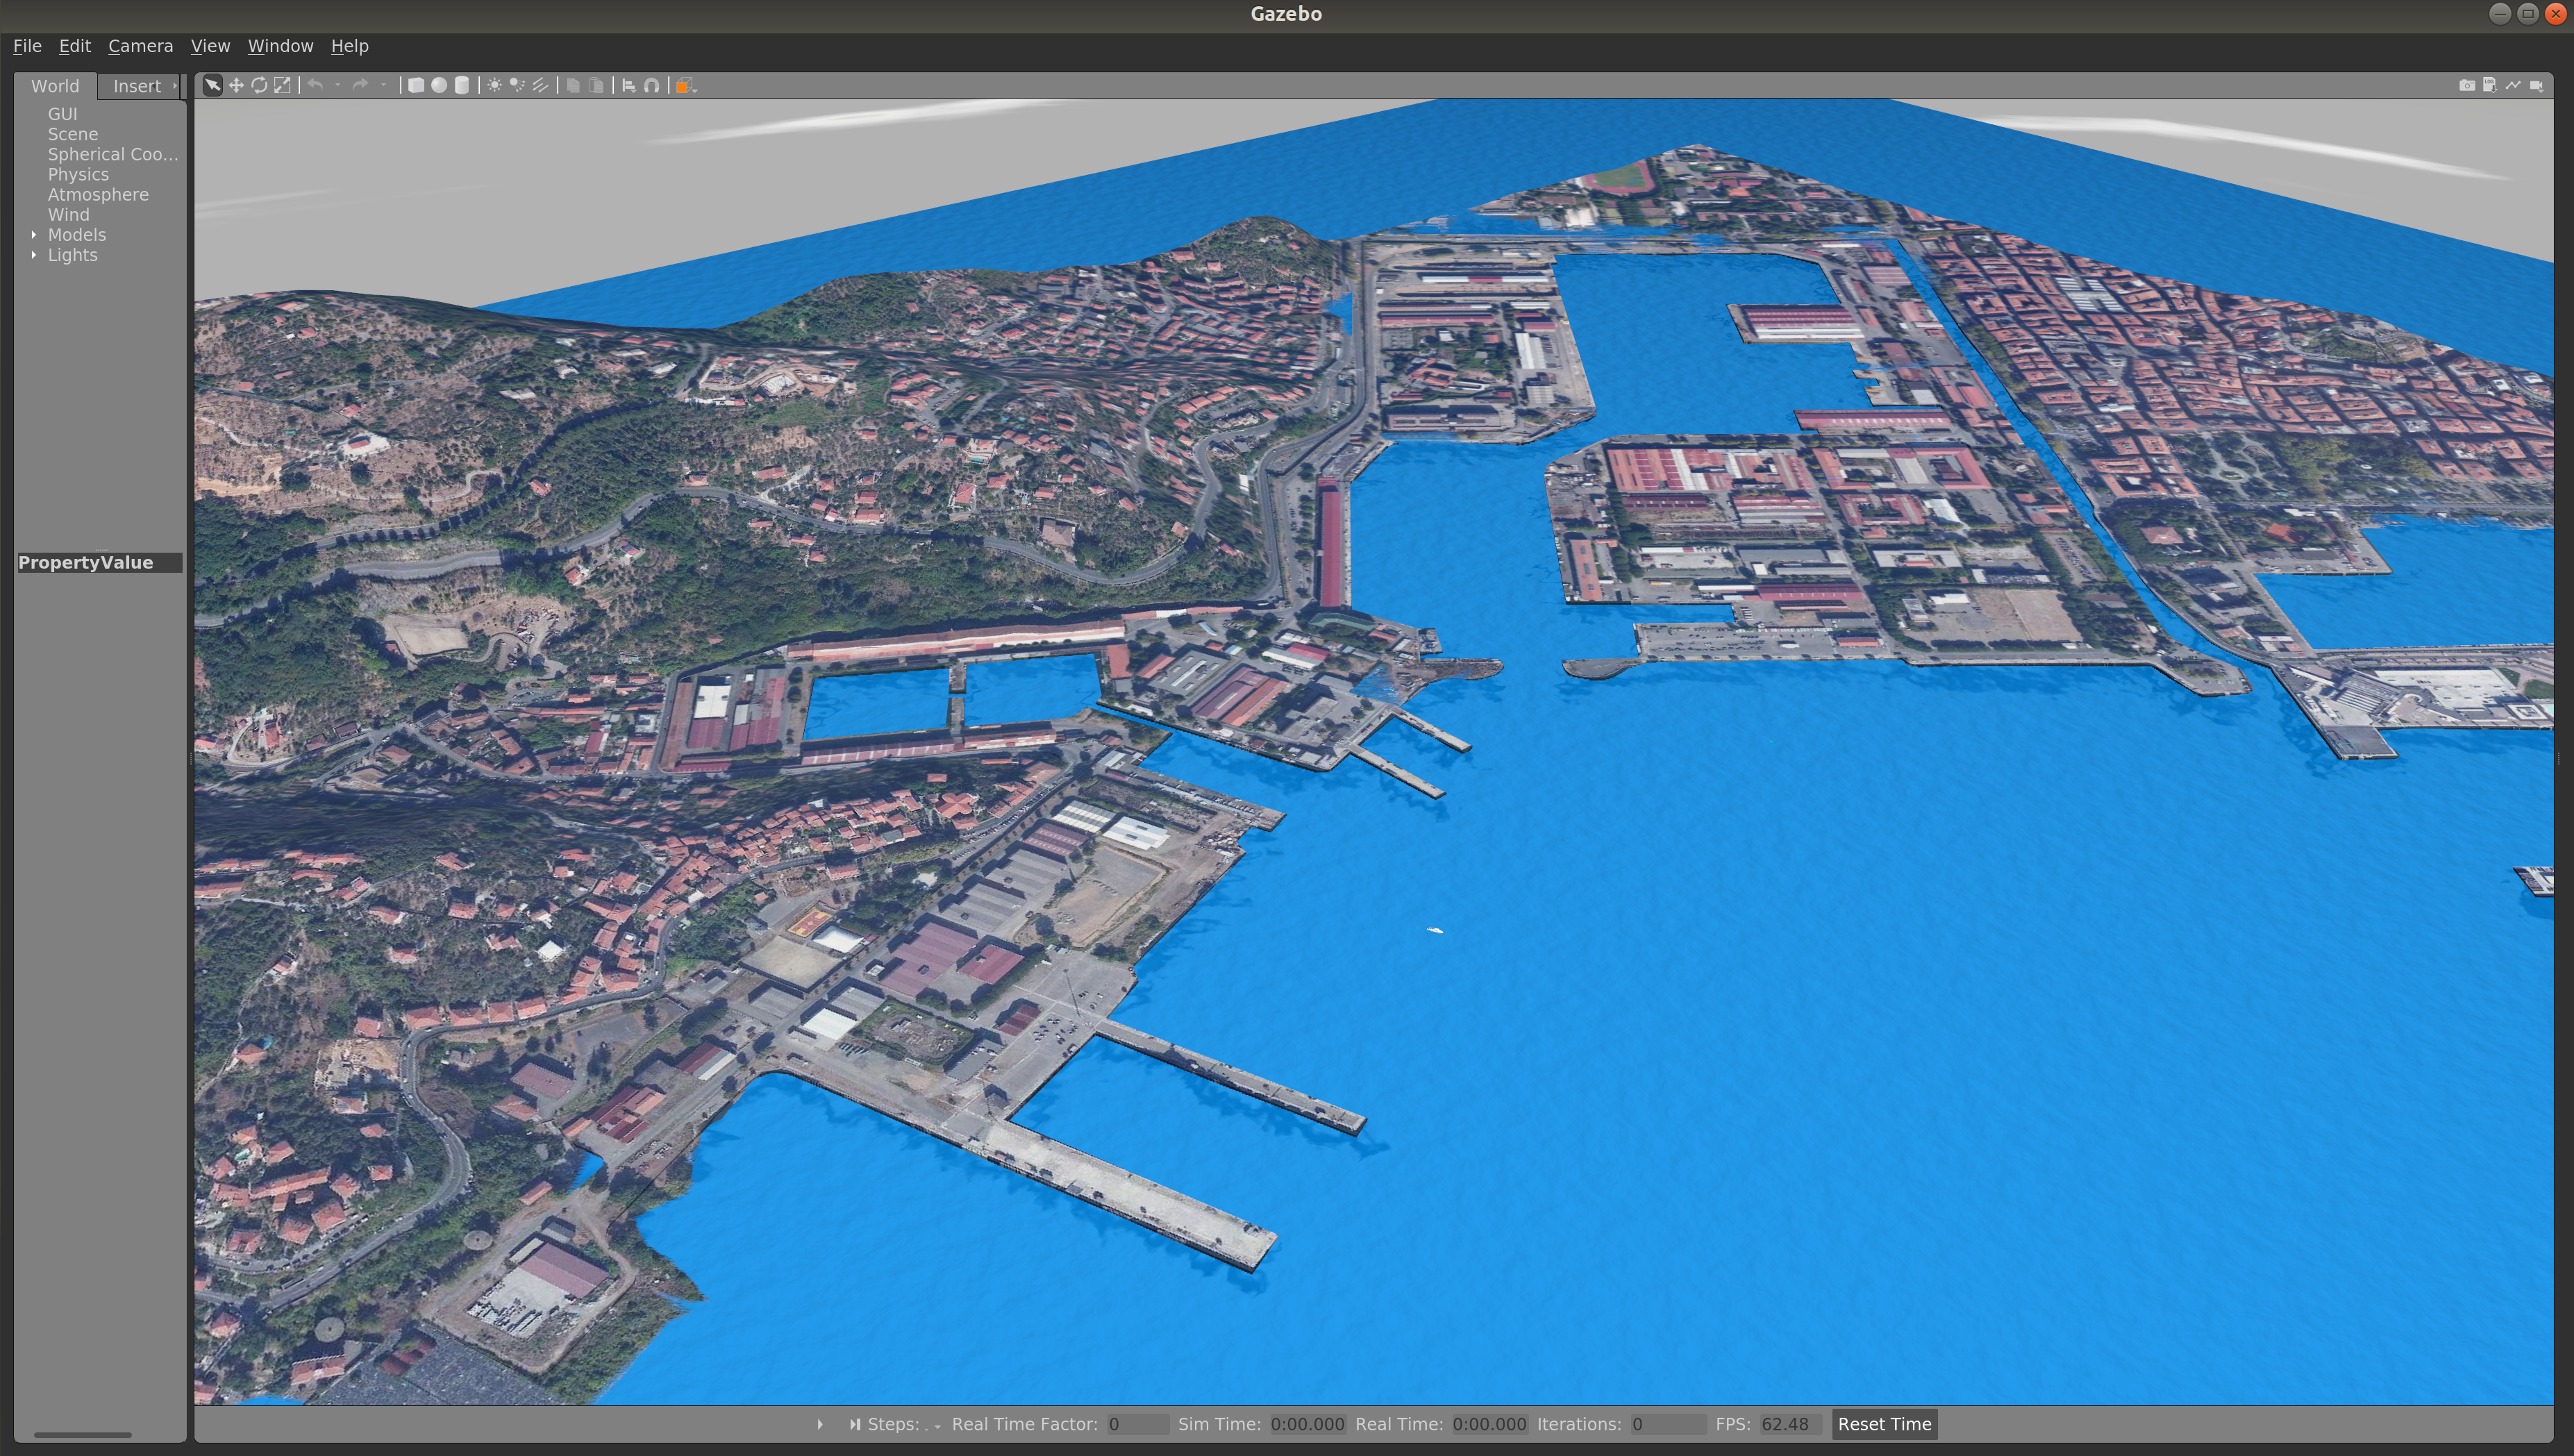The height and width of the screenshot is (1456, 2574).
Task: Click the Reset Time button
Action: pos(1884,1424)
